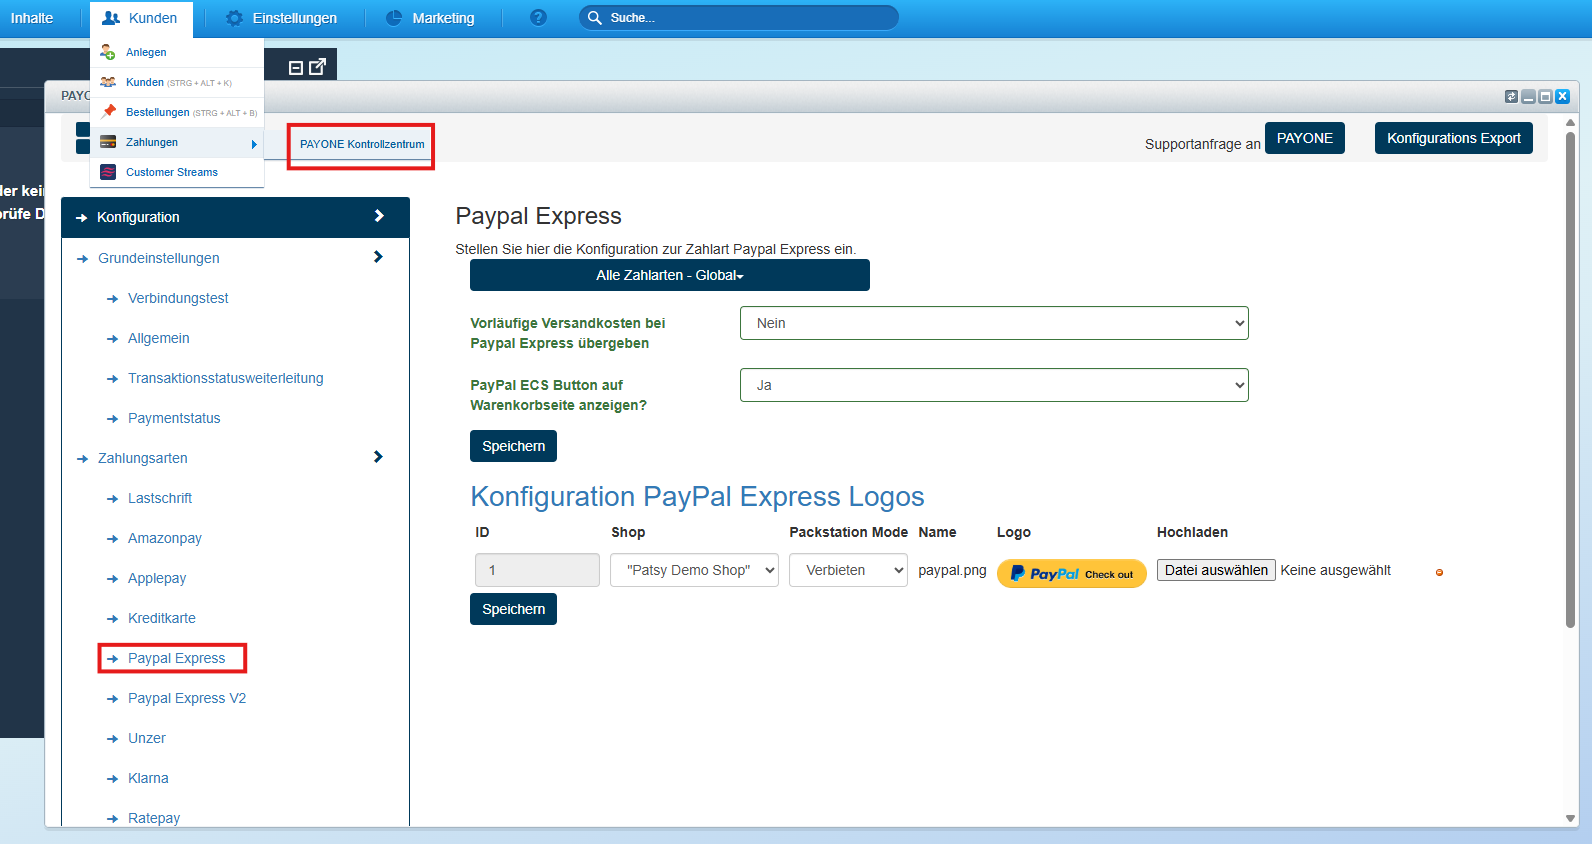The width and height of the screenshot is (1592, 844).
Task: Open the Marketing menu
Action: 431,18
